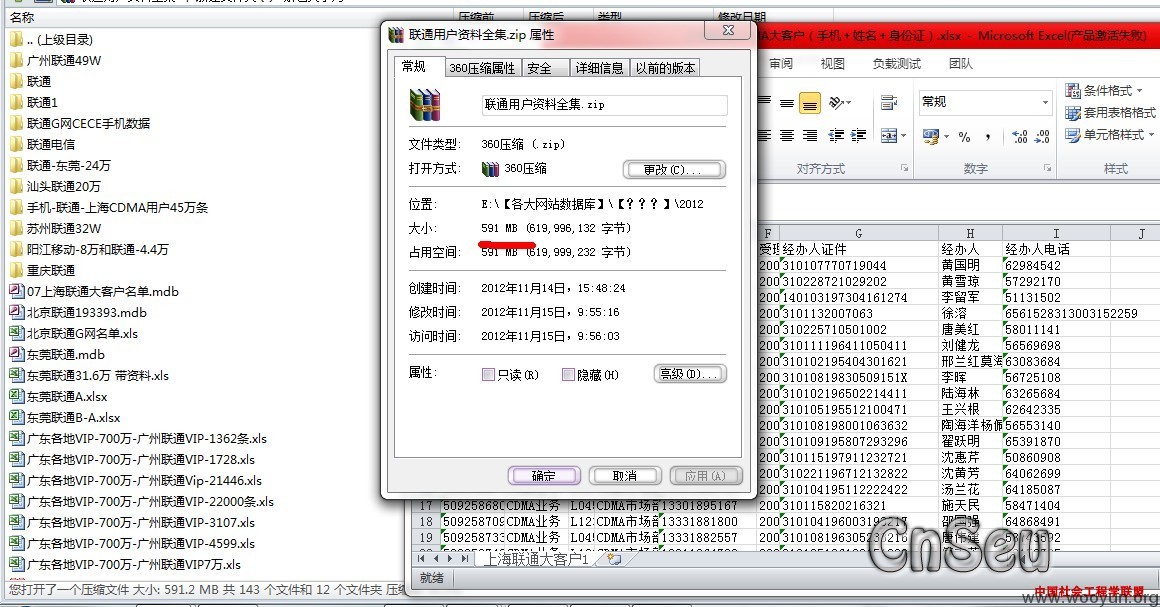This screenshot has width=1160, height=607.
Task: Click the 条件格式 conditional formatting icon
Action: pyautogui.click(x=1073, y=90)
